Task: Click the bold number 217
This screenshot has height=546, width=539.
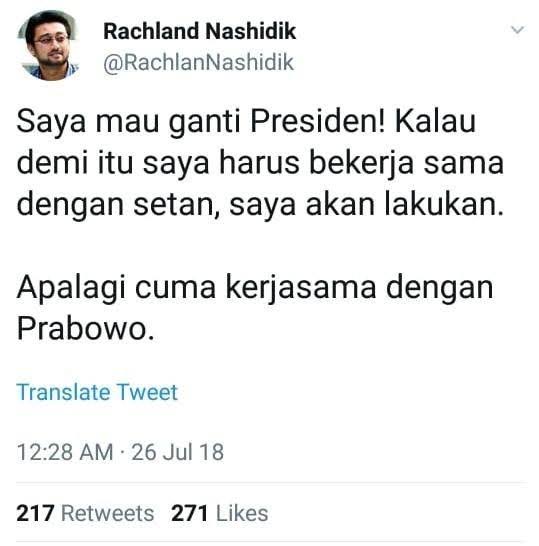Action: coord(35,513)
